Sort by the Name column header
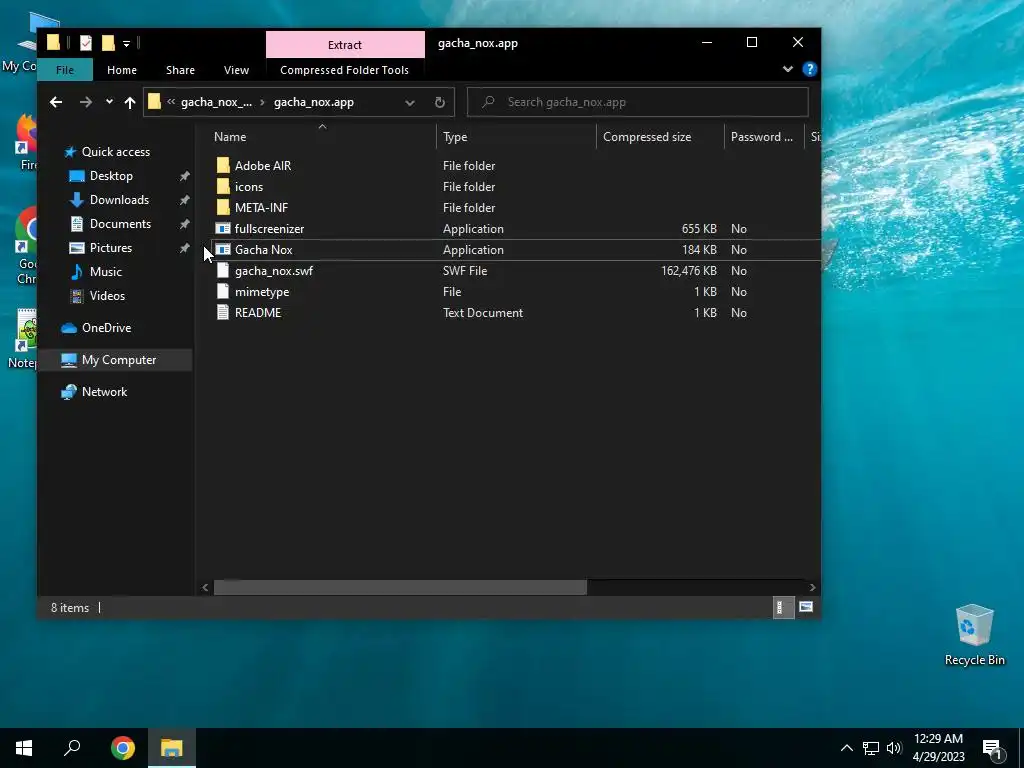The image size is (1024, 768). [x=324, y=136]
